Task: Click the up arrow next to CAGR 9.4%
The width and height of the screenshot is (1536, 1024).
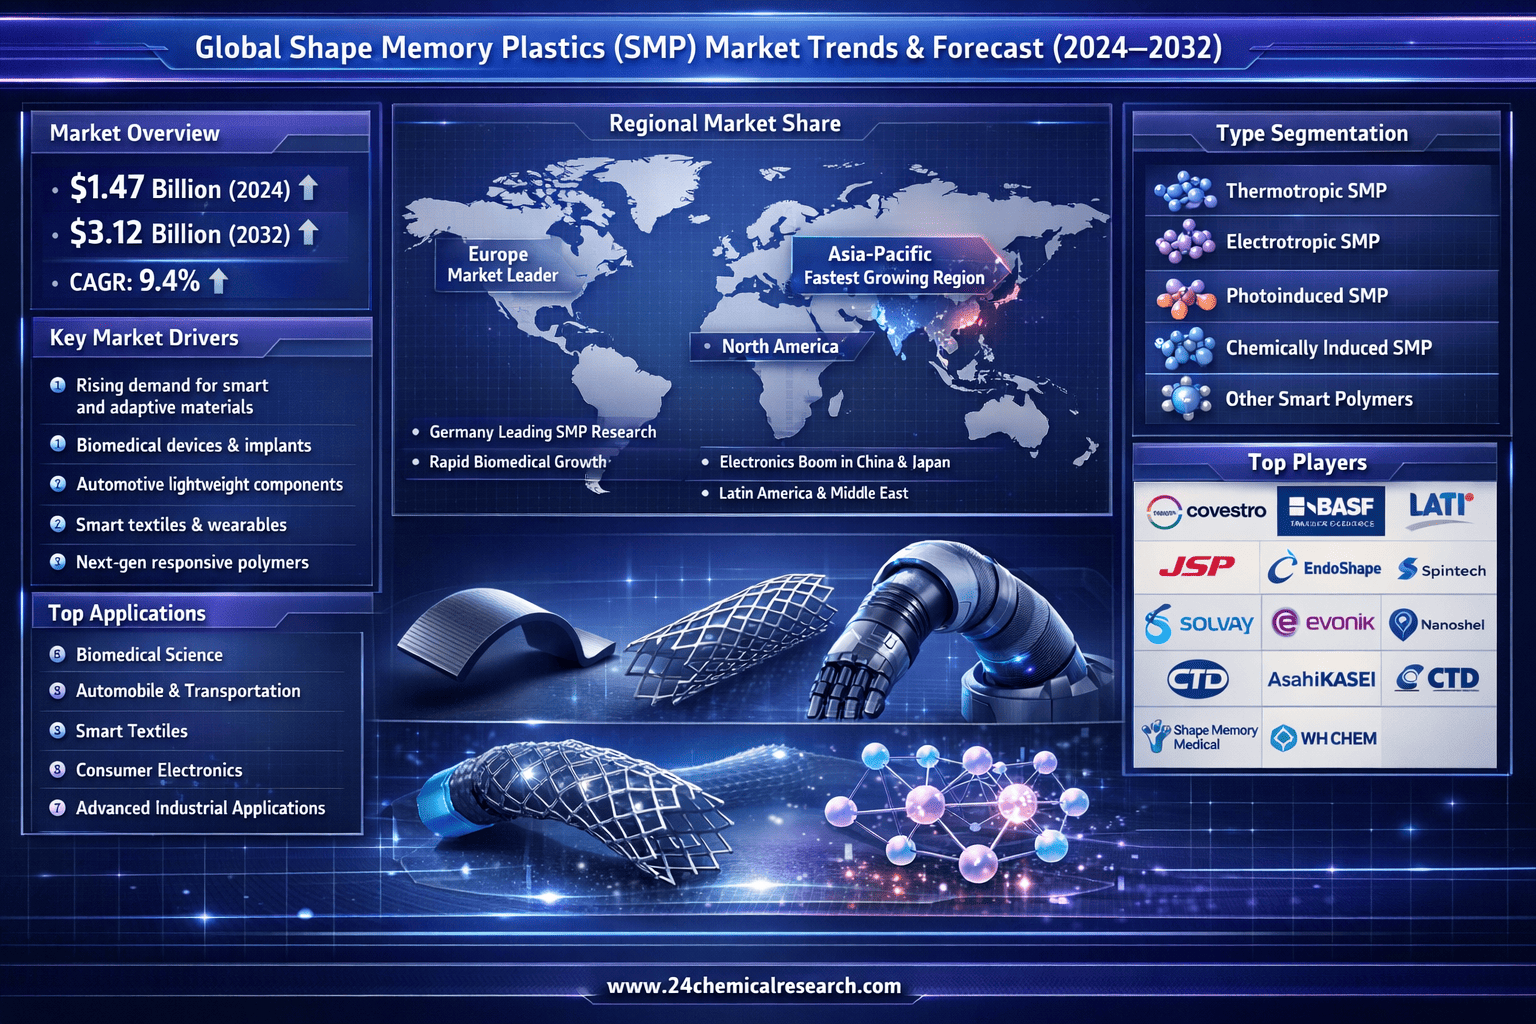Action: [x=218, y=282]
